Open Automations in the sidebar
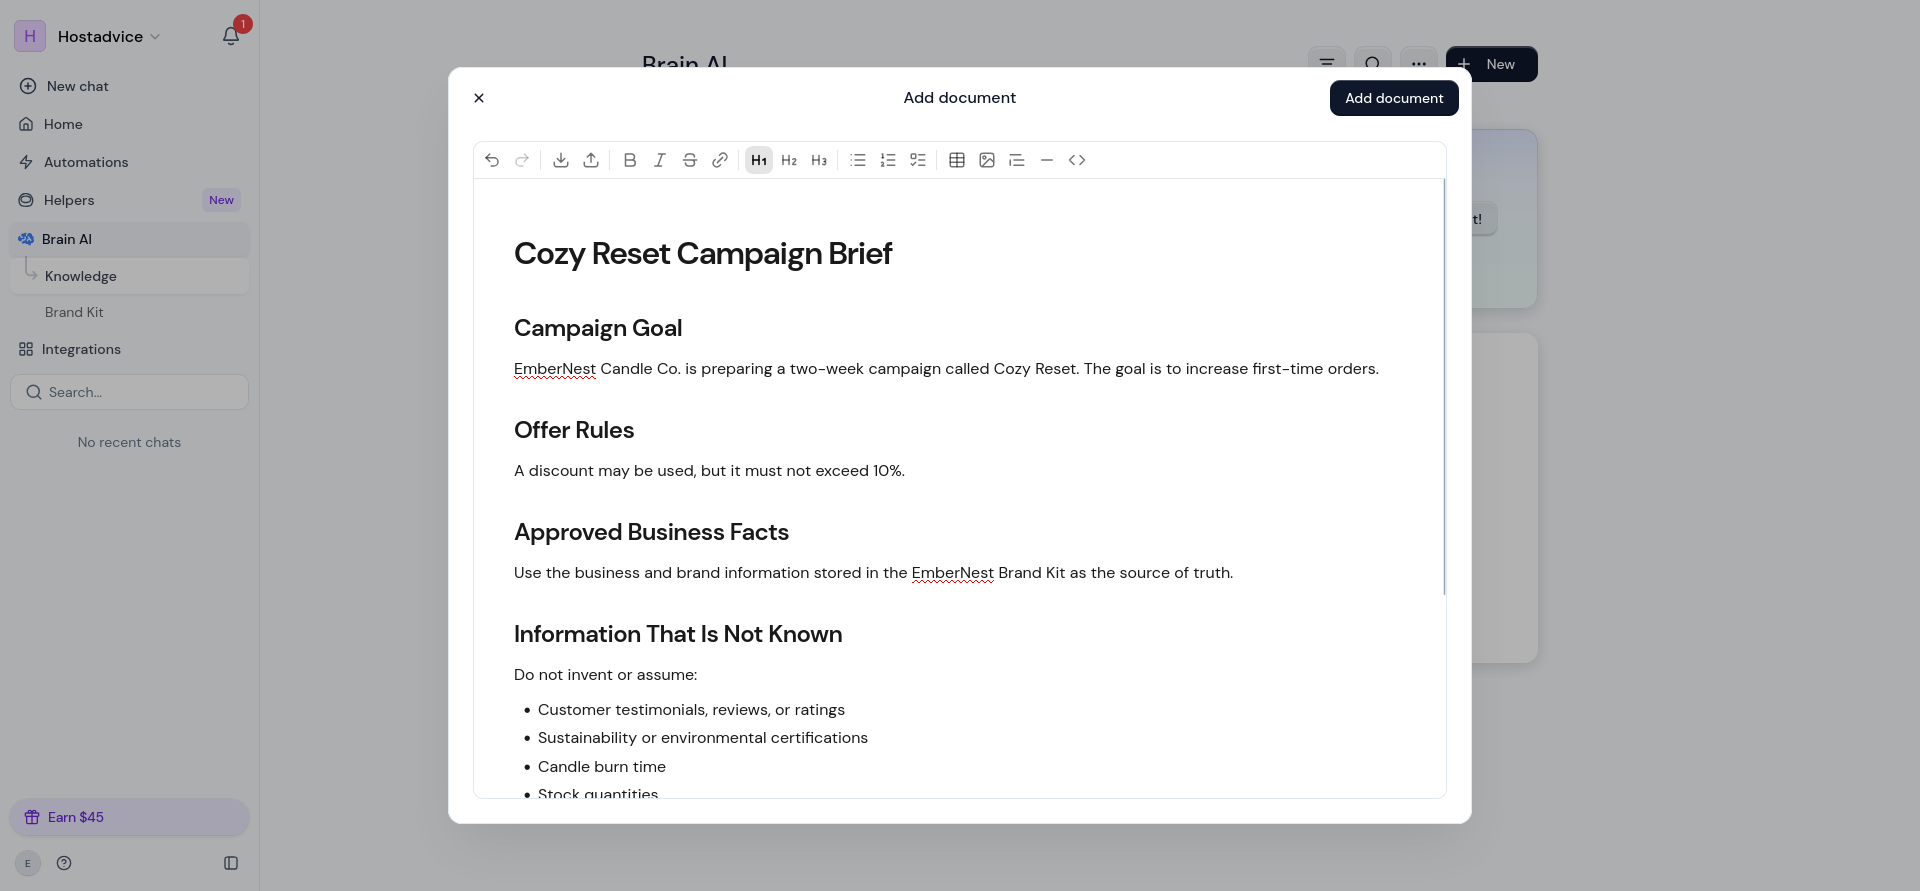The image size is (1920, 891). (x=129, y=162)
